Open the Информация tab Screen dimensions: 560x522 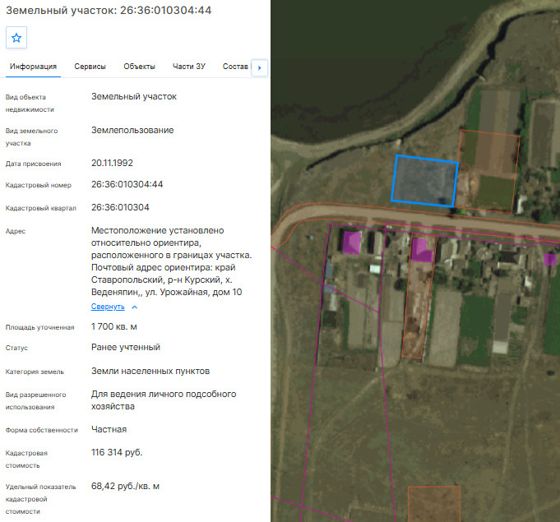click(33, 66)
